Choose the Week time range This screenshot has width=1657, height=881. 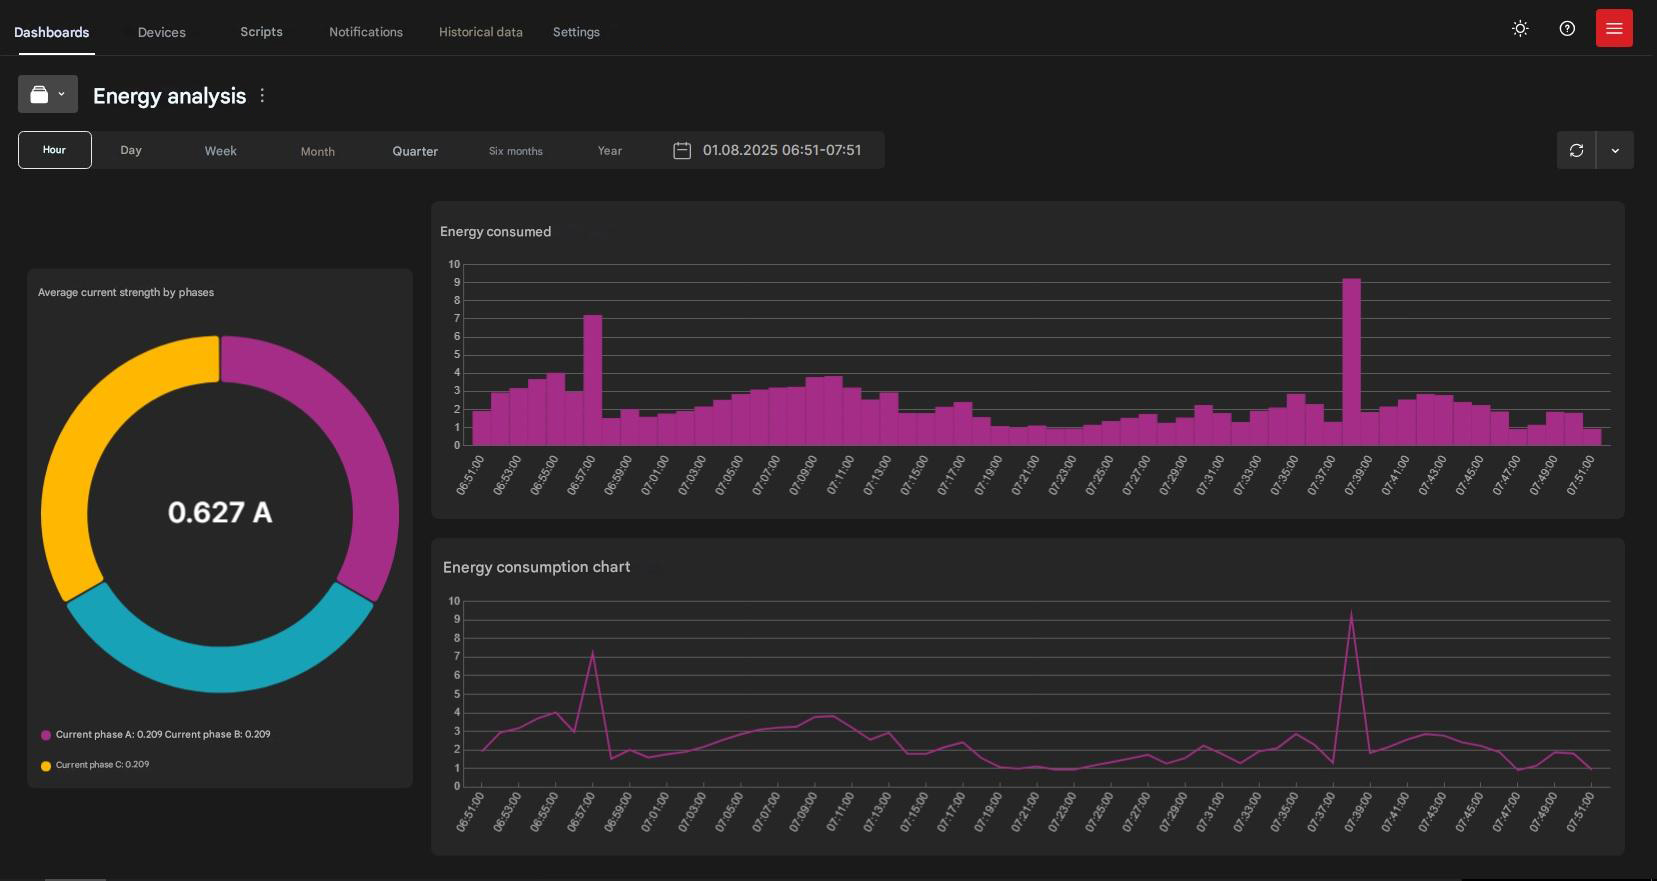221,151
